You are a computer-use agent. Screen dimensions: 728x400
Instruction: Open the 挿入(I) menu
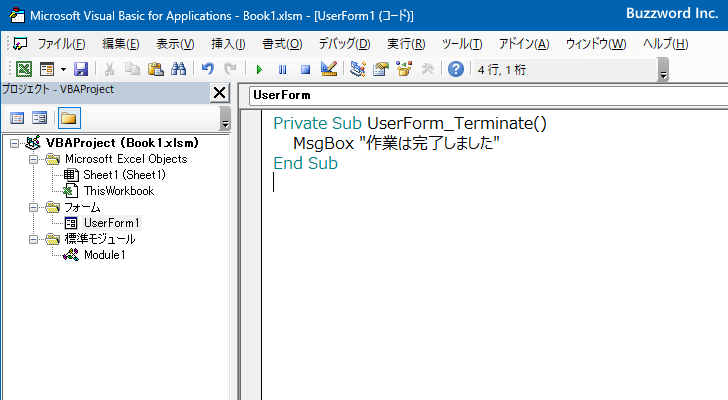pyautogui.click(x=228, y=44)
